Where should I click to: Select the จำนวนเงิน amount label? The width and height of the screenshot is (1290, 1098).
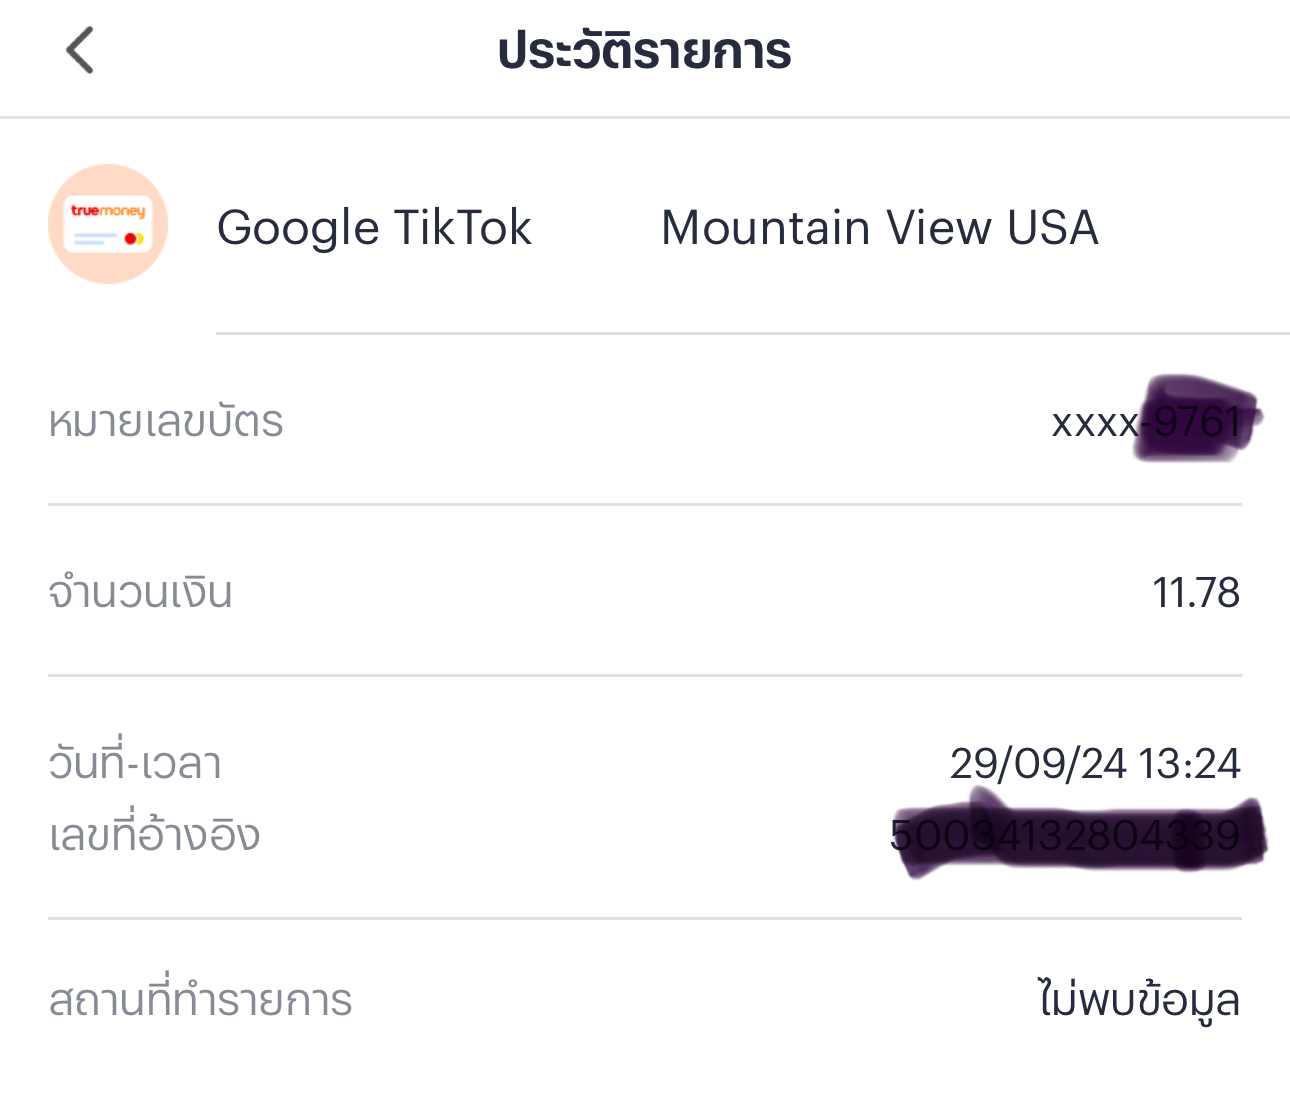click(x=140, y=592)
